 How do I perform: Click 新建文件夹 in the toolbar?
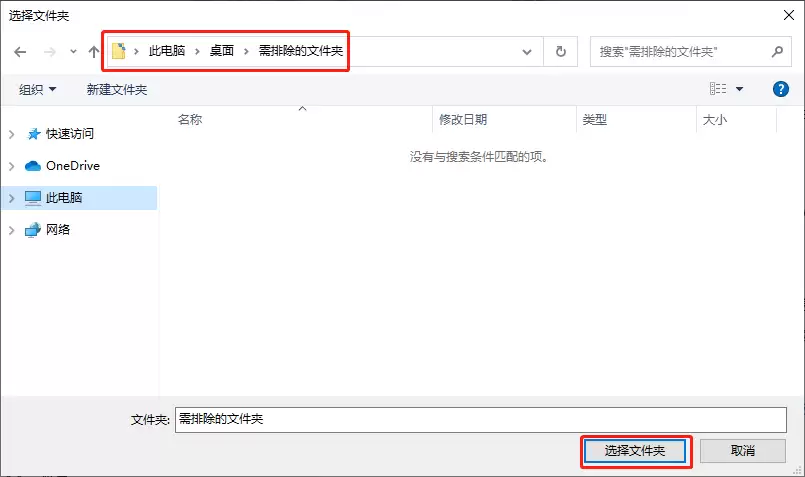pos(117,90)
